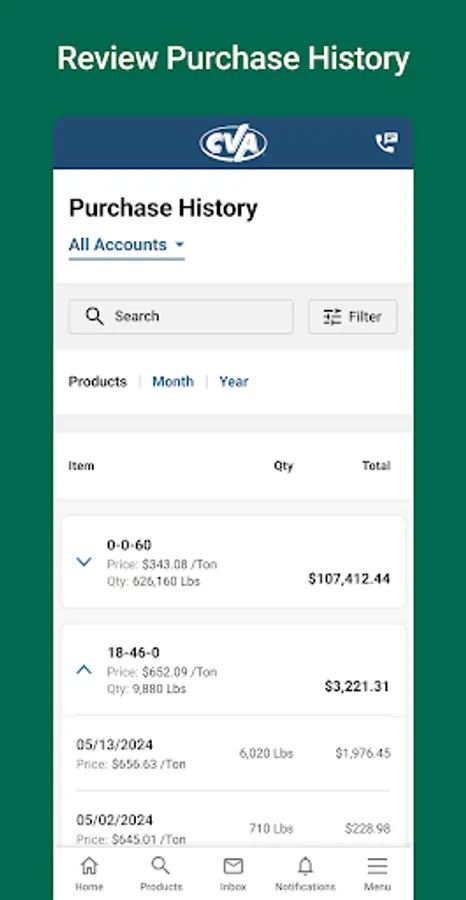Viewport: 466px width, 900px height.
Task: Click the 6,020 Lbs quantity value
Action: click(266, 753)
